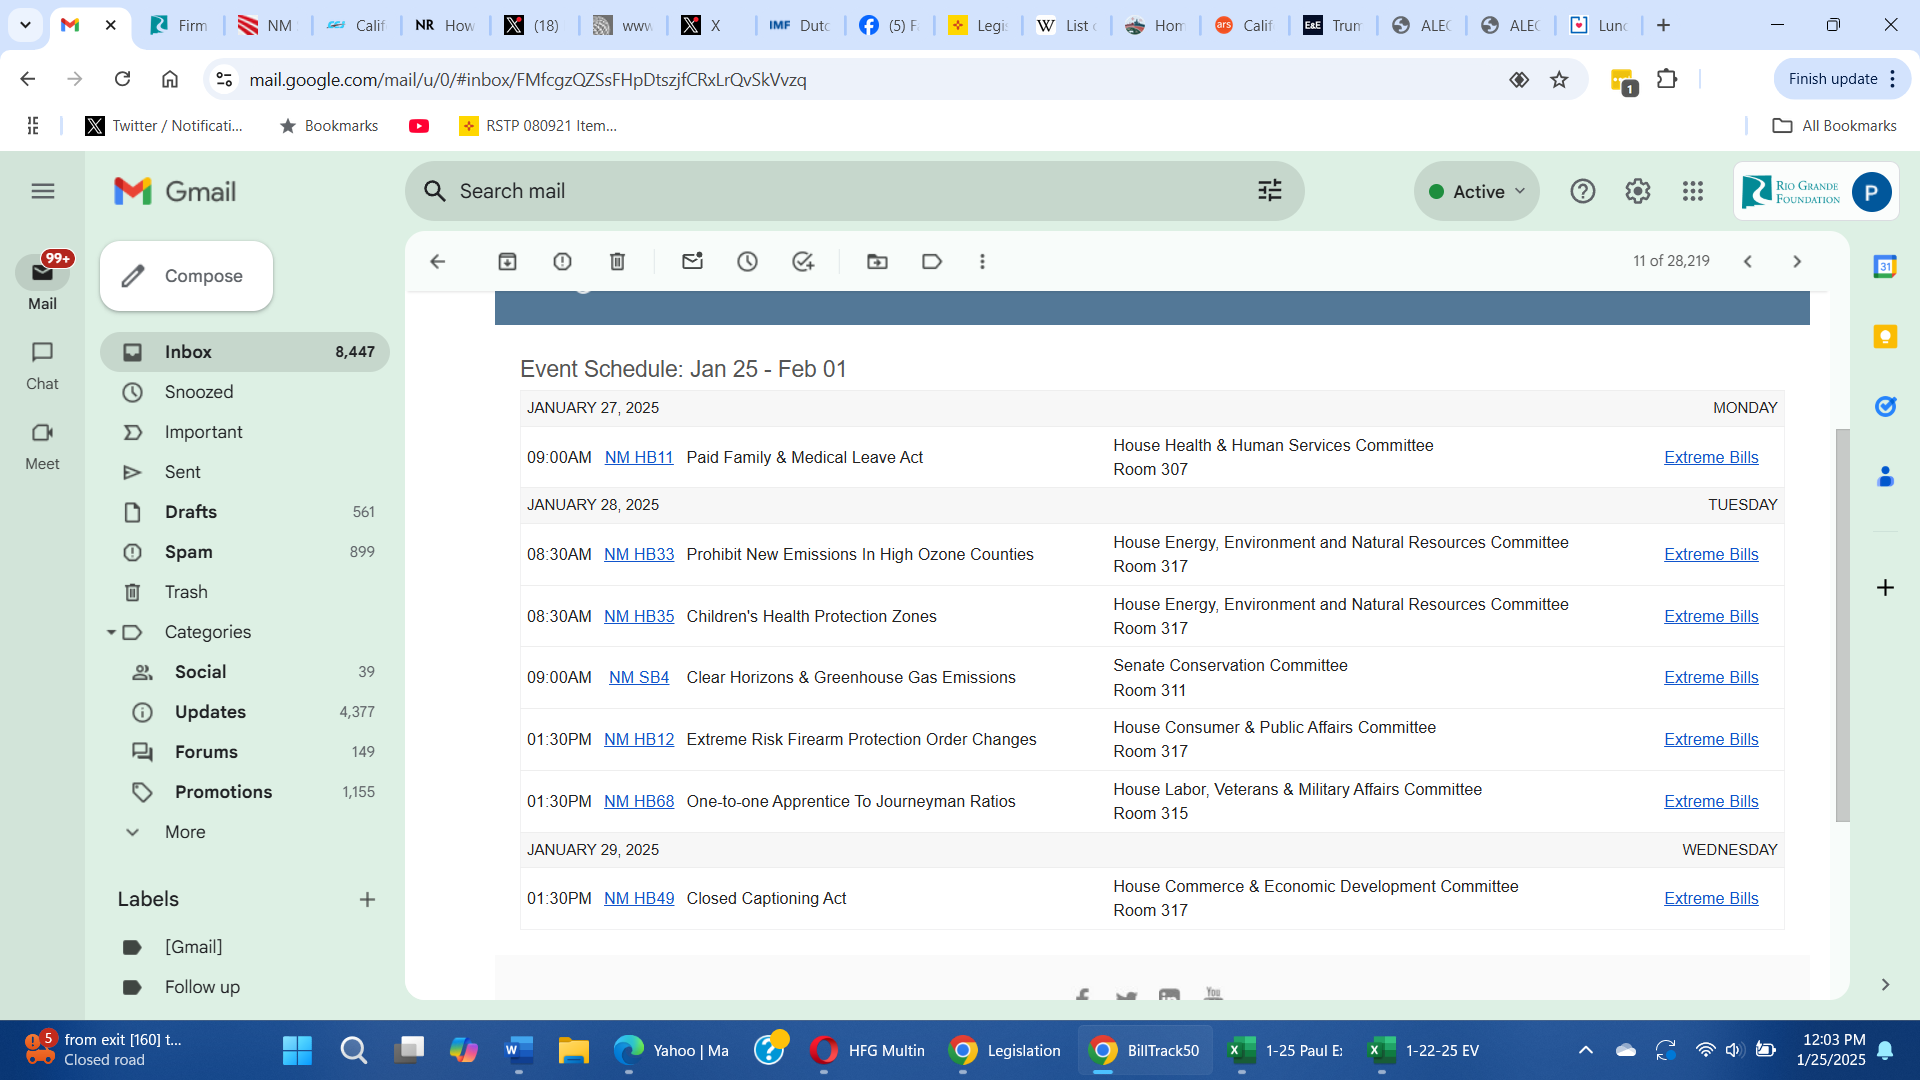Report this email as spam
Image resolution: width=1920 pixels, height=1080 pixels.
pyautogui.click(x=562, y=261)
